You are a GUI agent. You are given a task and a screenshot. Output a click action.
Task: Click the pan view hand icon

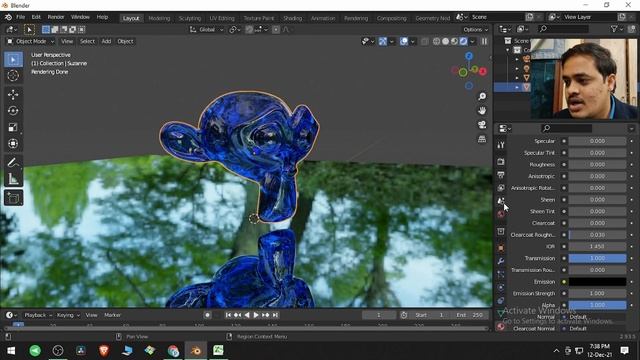(x=482, y=111)
